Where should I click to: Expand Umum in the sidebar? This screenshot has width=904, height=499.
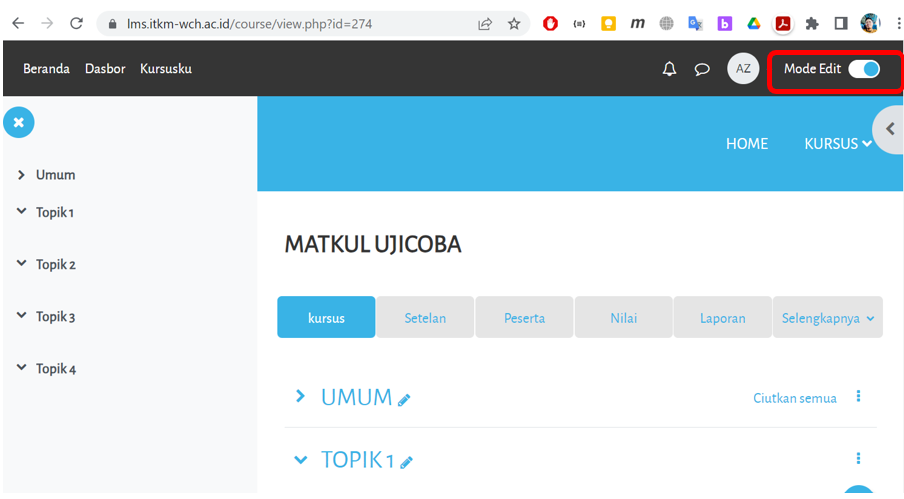(x=22, y=175)
